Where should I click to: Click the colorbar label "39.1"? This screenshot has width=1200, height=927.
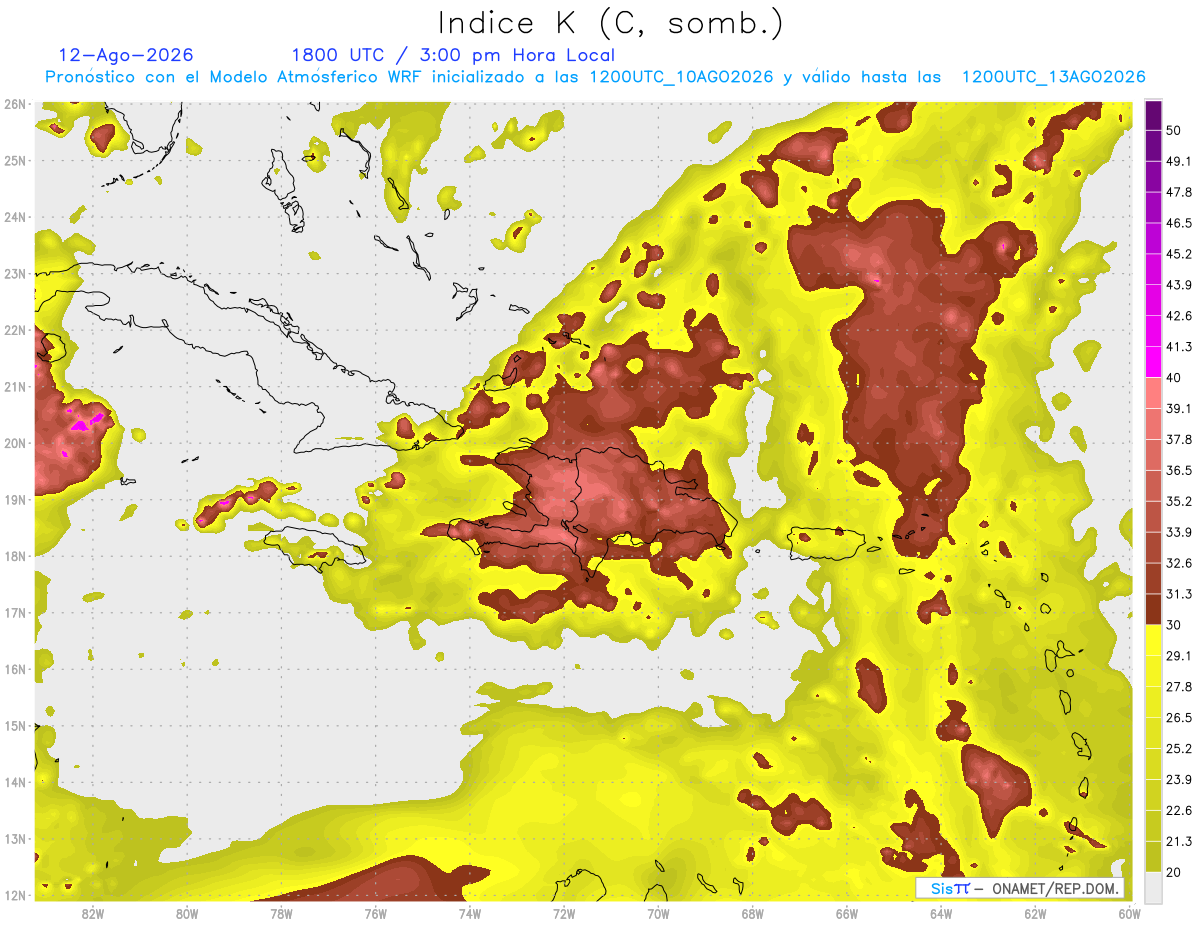tap(1178, 408)
